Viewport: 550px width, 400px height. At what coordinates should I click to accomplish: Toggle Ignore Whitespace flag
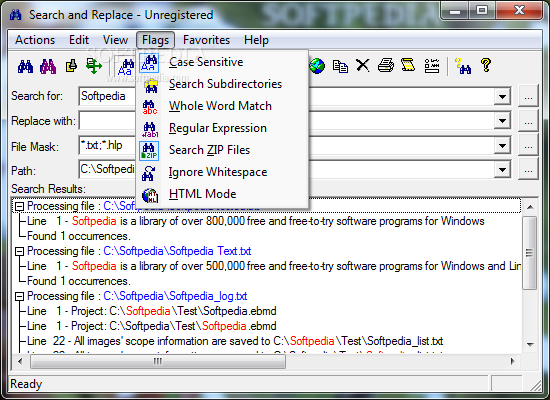tap(222, 172)
